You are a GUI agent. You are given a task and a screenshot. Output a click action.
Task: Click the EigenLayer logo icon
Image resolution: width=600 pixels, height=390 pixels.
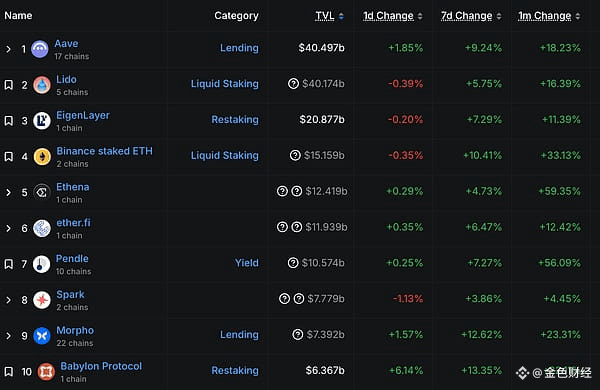[42, 121]
